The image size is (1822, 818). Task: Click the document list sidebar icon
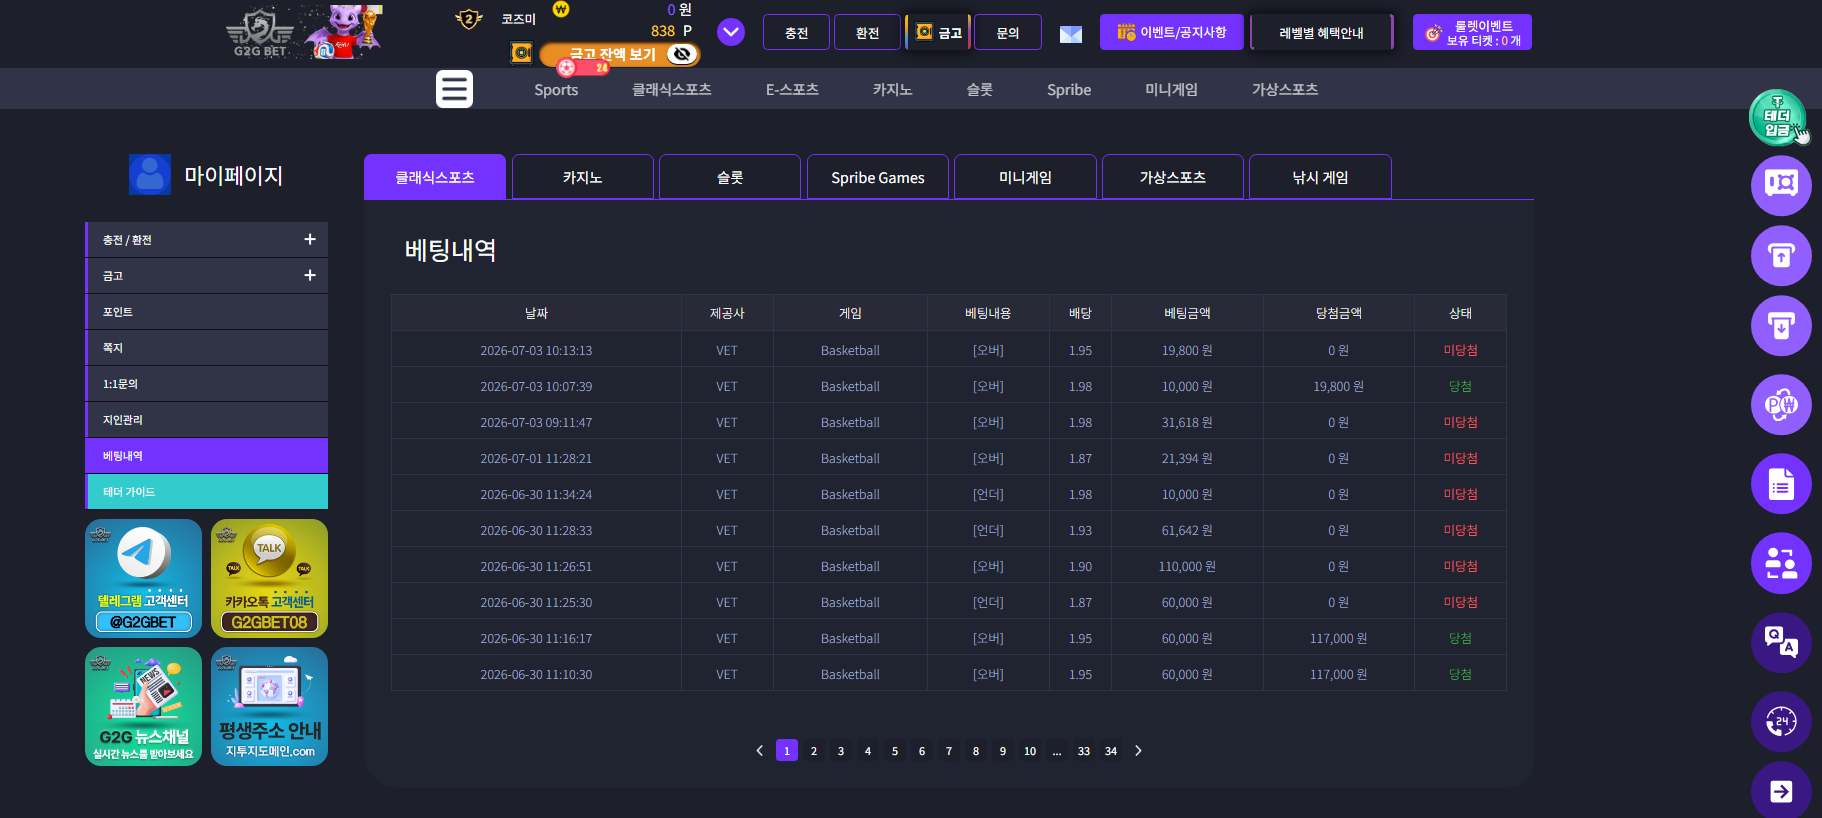(x=1781, y=484)
